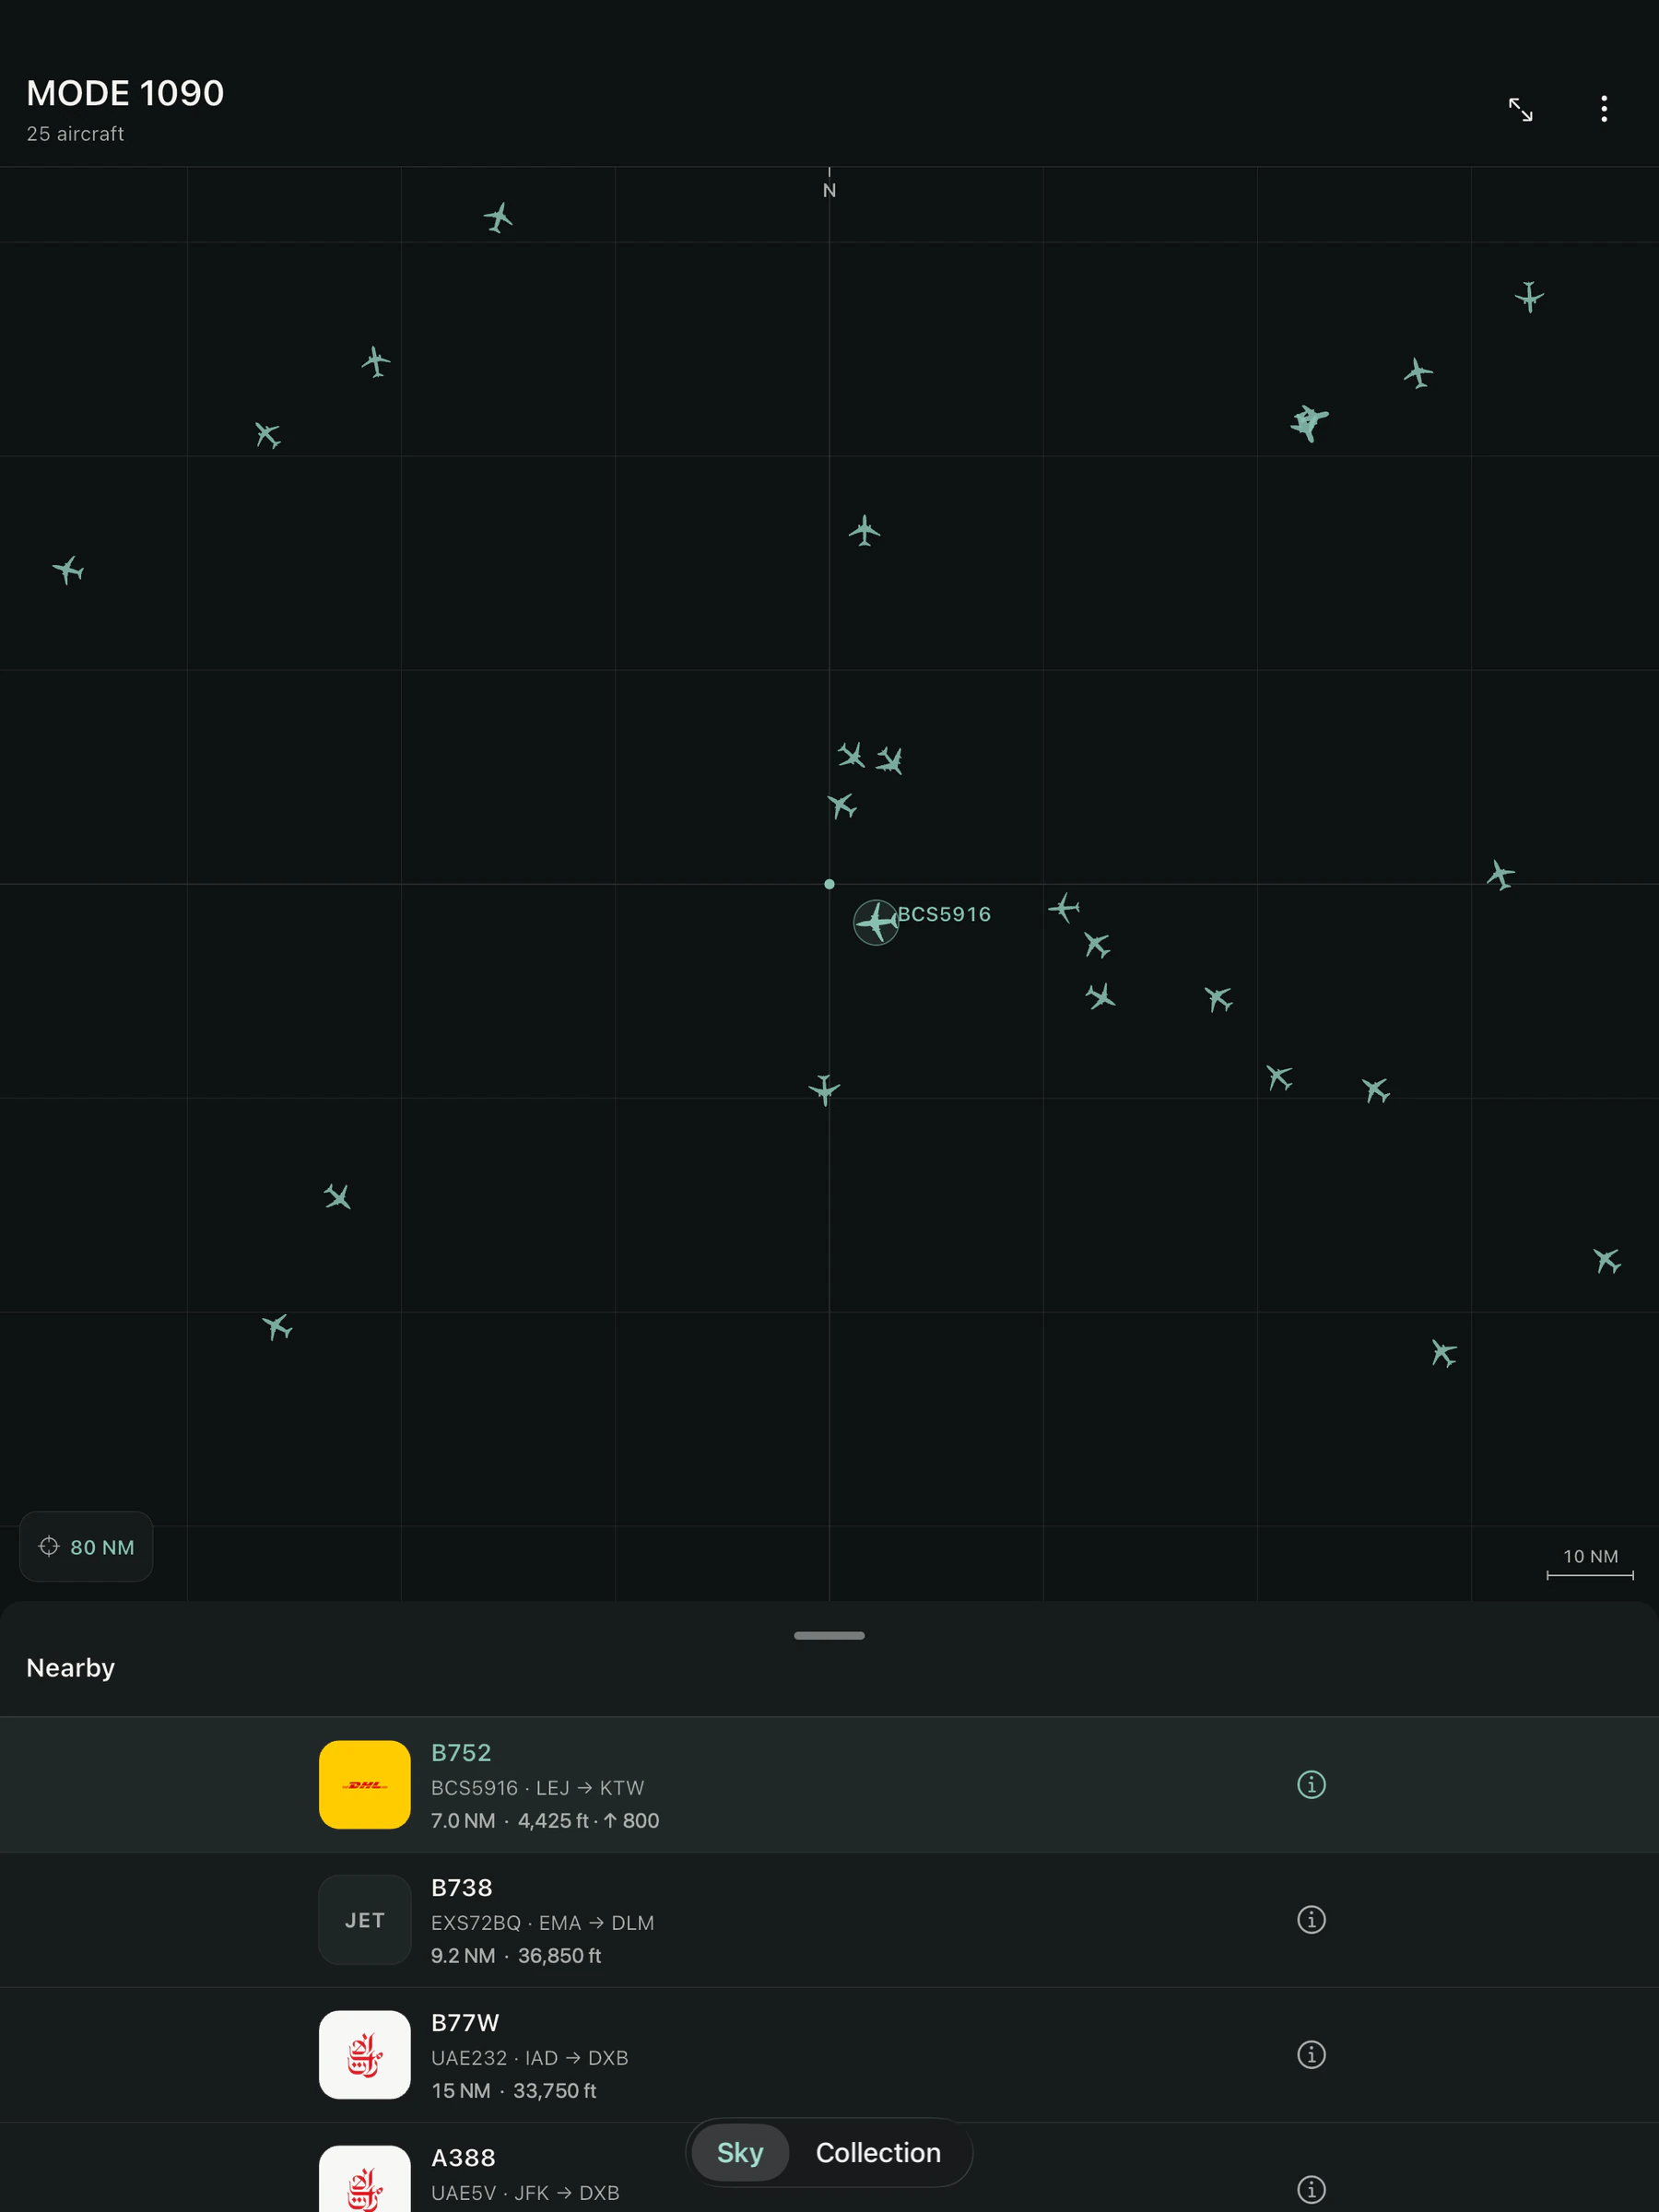Screen dimensions: 1659x2212
Task: Tap the Nearby section heading
Action: point(70,1667)
